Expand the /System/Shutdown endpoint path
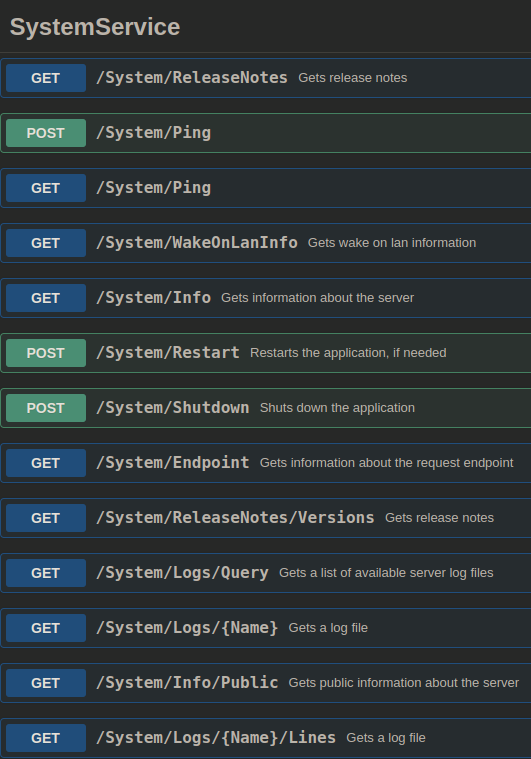This screenshot has height=759, width=531. tap(173, 408)
